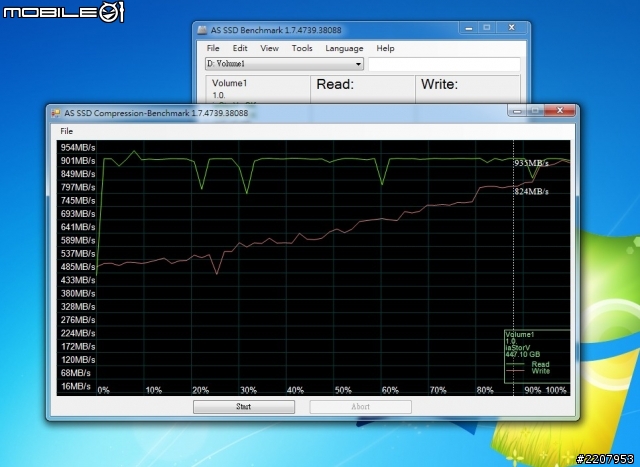Click the Compression-Benchmark title bar icon

click(56, 113)
